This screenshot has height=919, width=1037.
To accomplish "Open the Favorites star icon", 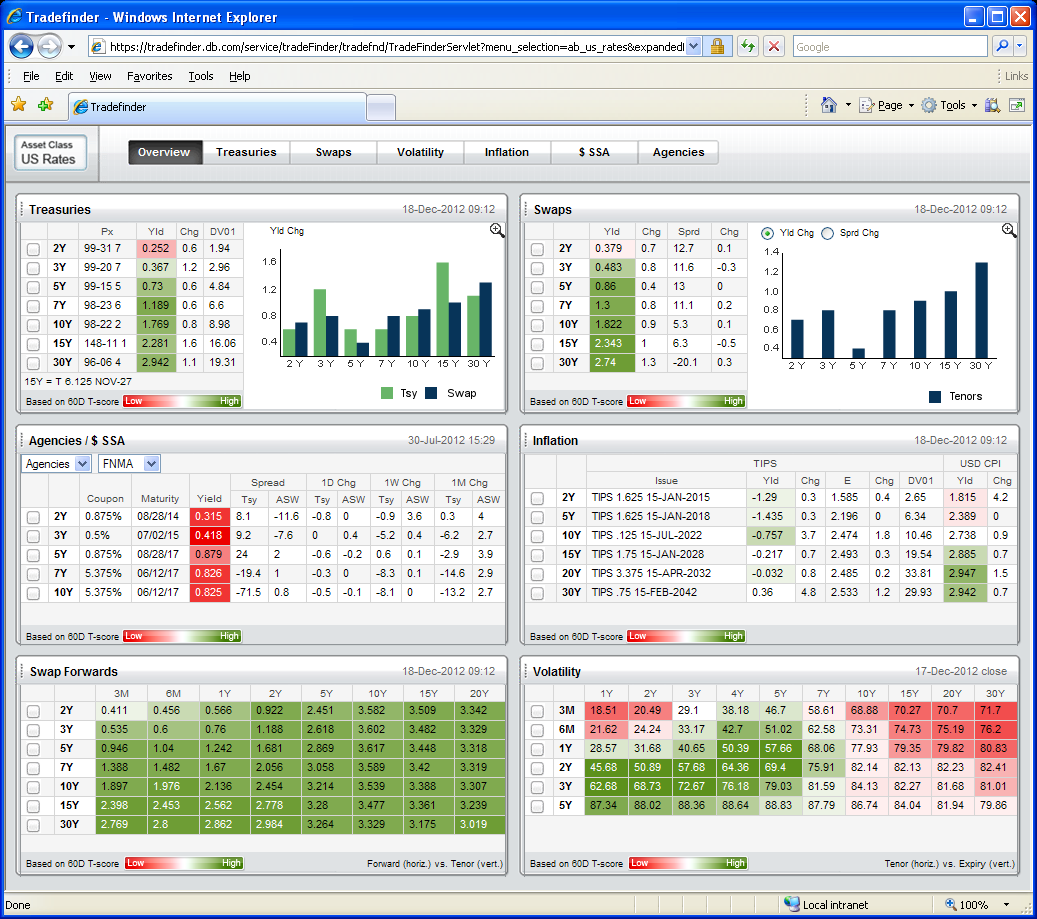I will [x=19, y=105].
